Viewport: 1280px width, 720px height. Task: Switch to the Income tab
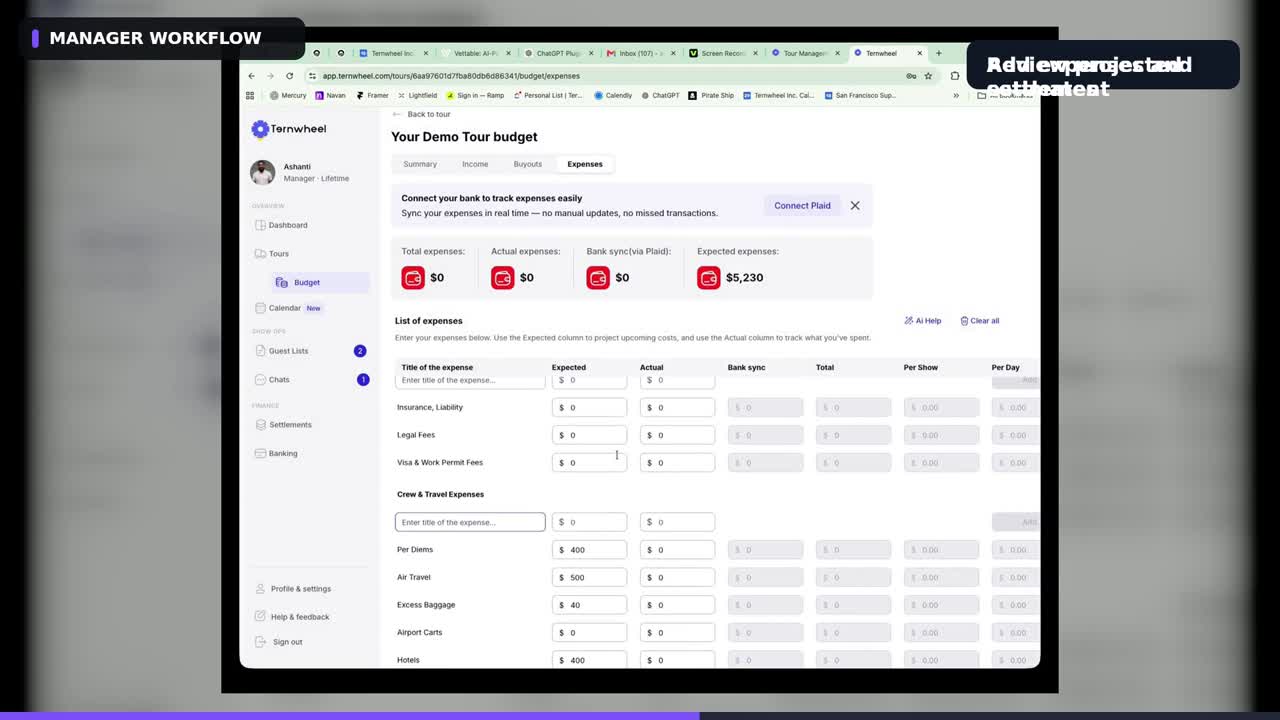475,164
